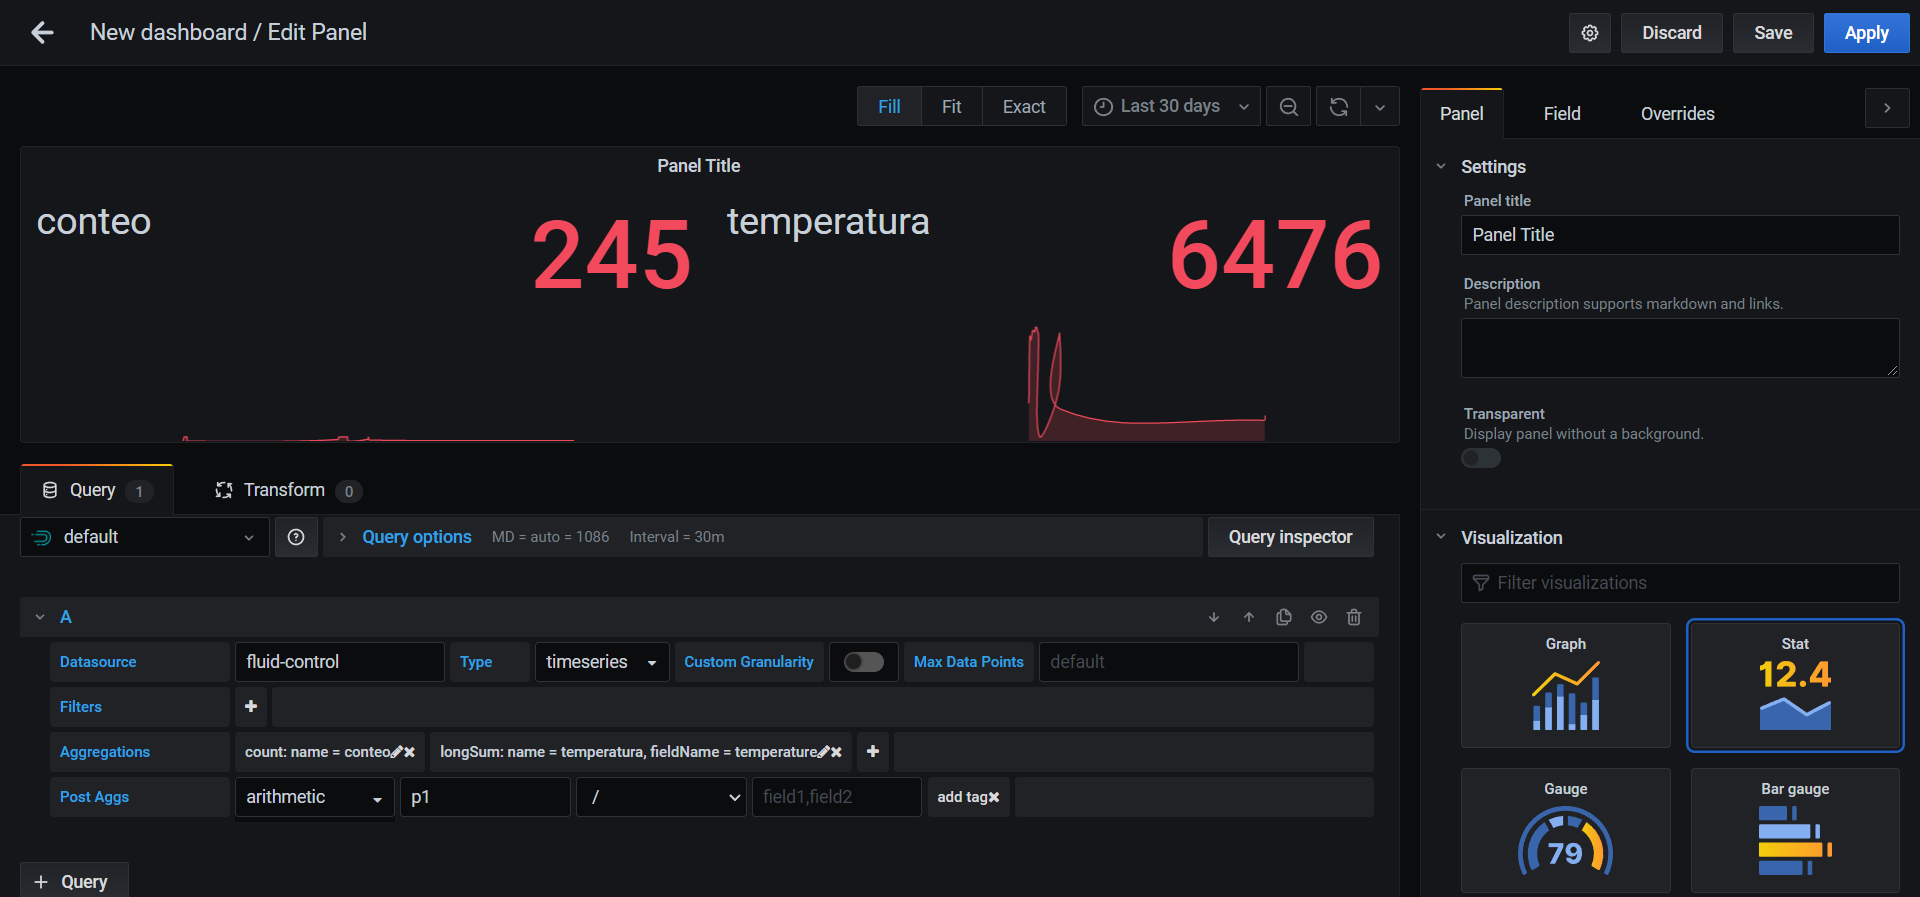Edit the temperatura longSum aggregation pencil
The image size is (1920, 897).
824,752
